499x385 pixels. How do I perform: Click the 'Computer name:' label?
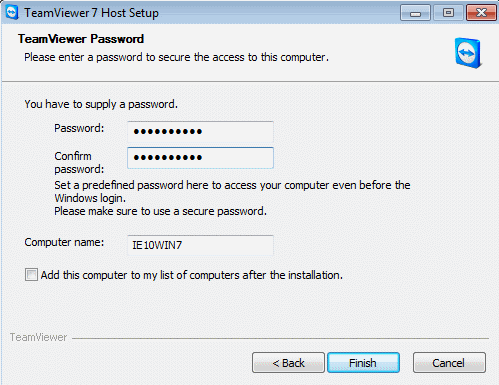[64, 242]
